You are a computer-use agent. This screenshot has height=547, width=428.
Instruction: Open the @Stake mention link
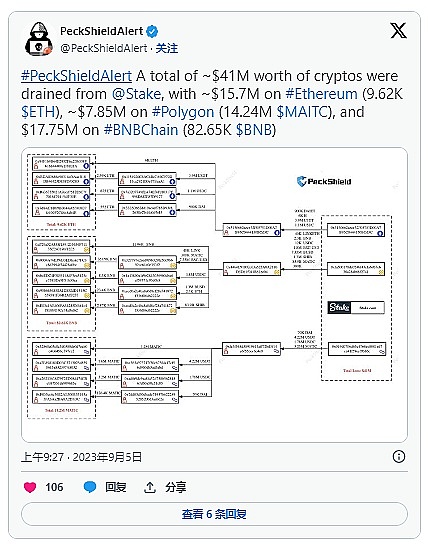136,94
